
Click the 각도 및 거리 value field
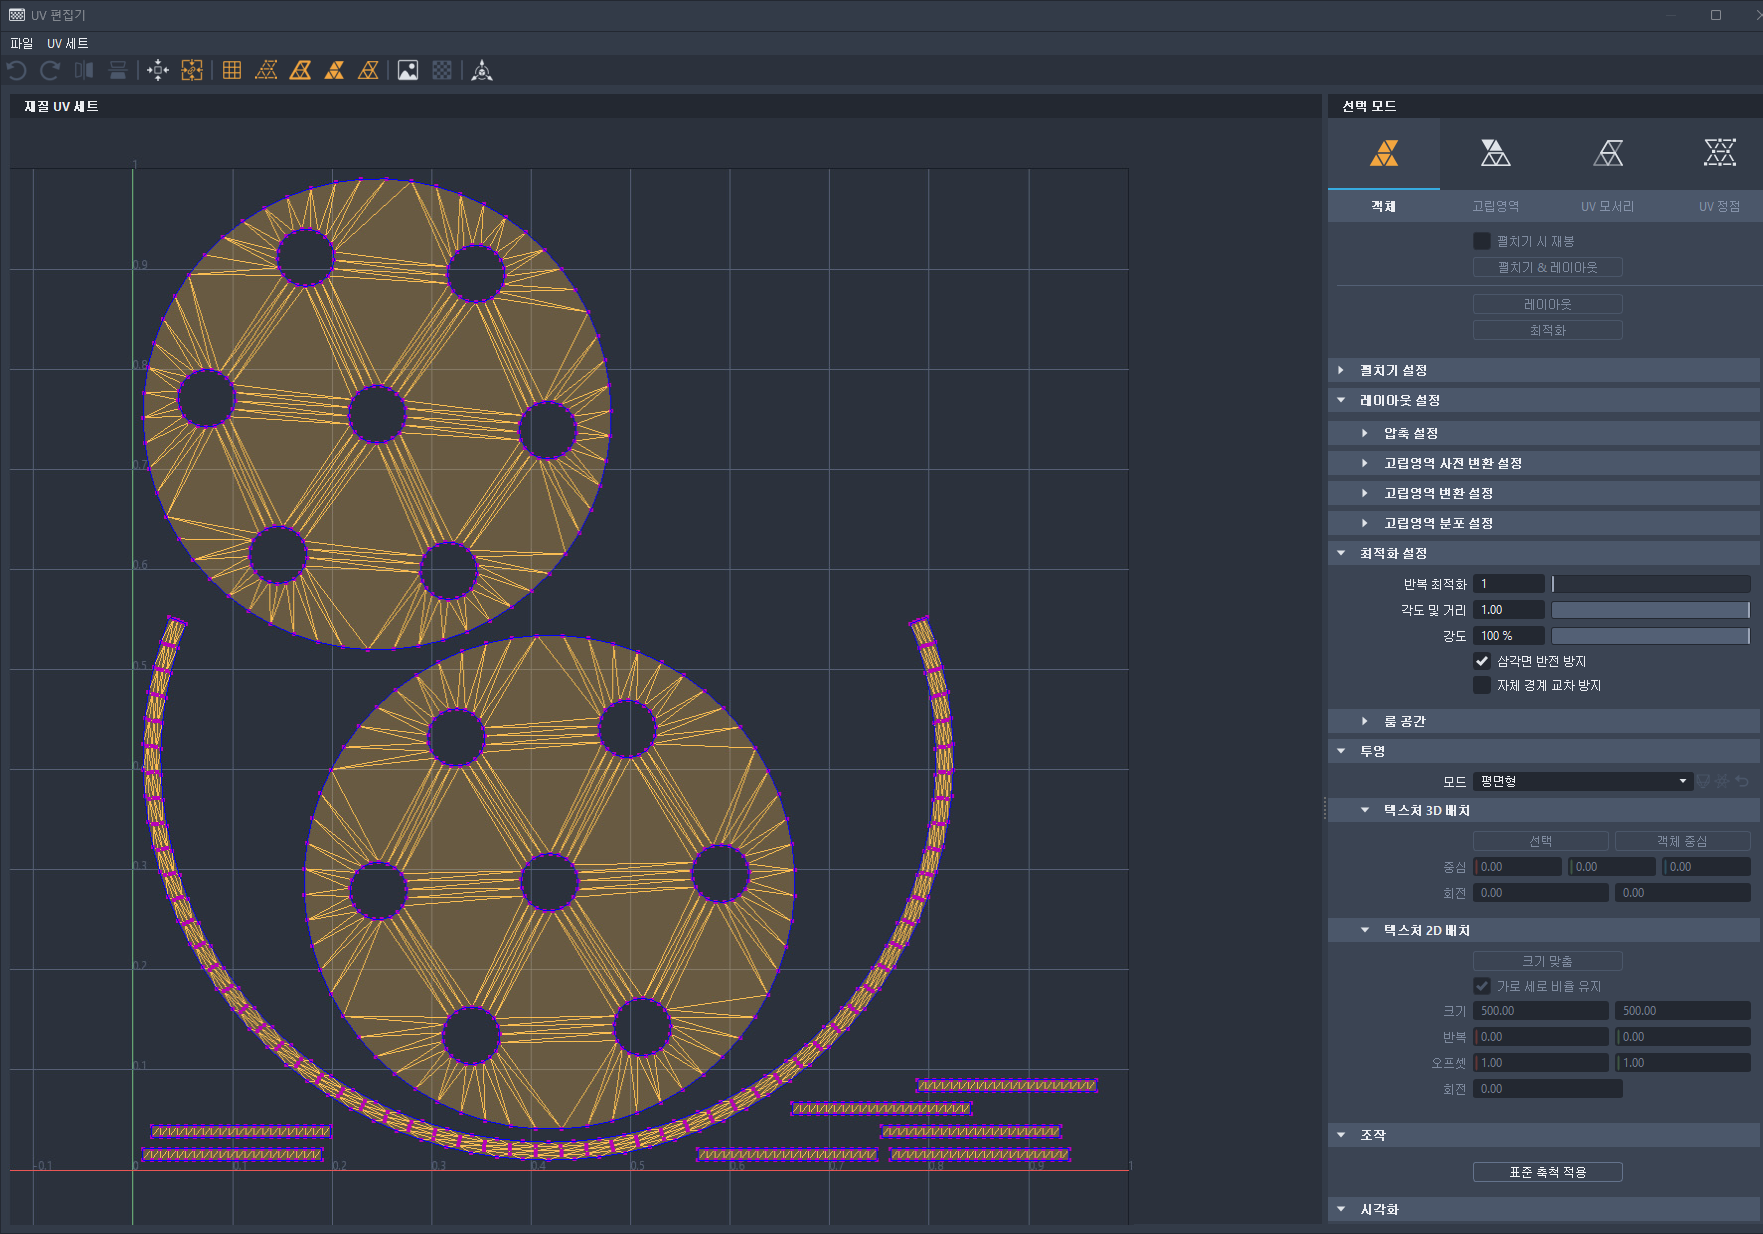click(x=1509, y=610)
